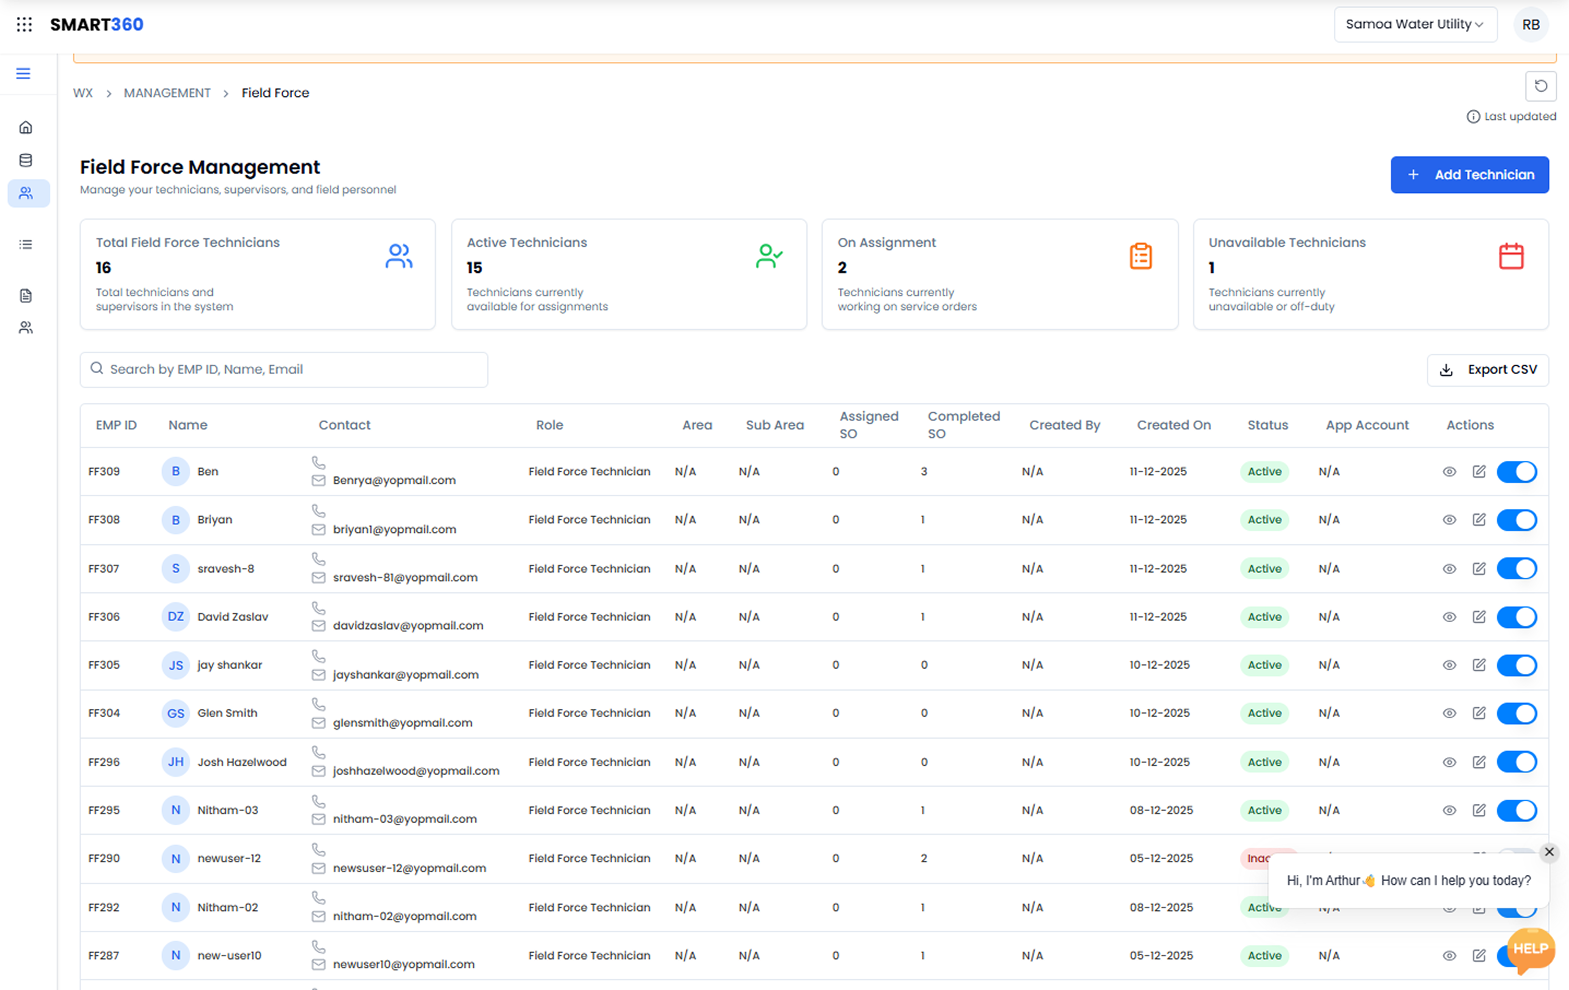Click Benrya@yopmail.com email

(x=394, y=480)
